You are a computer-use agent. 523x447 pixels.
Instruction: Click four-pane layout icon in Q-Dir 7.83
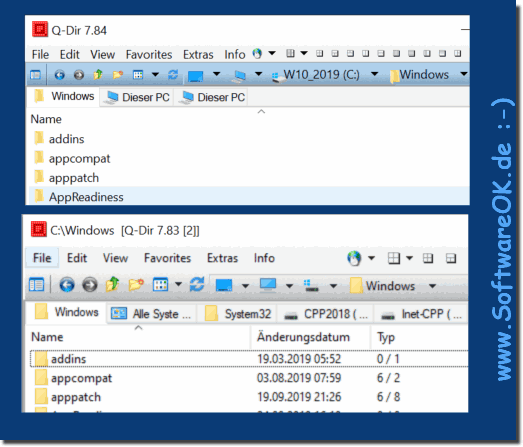(x=394, y=258)
